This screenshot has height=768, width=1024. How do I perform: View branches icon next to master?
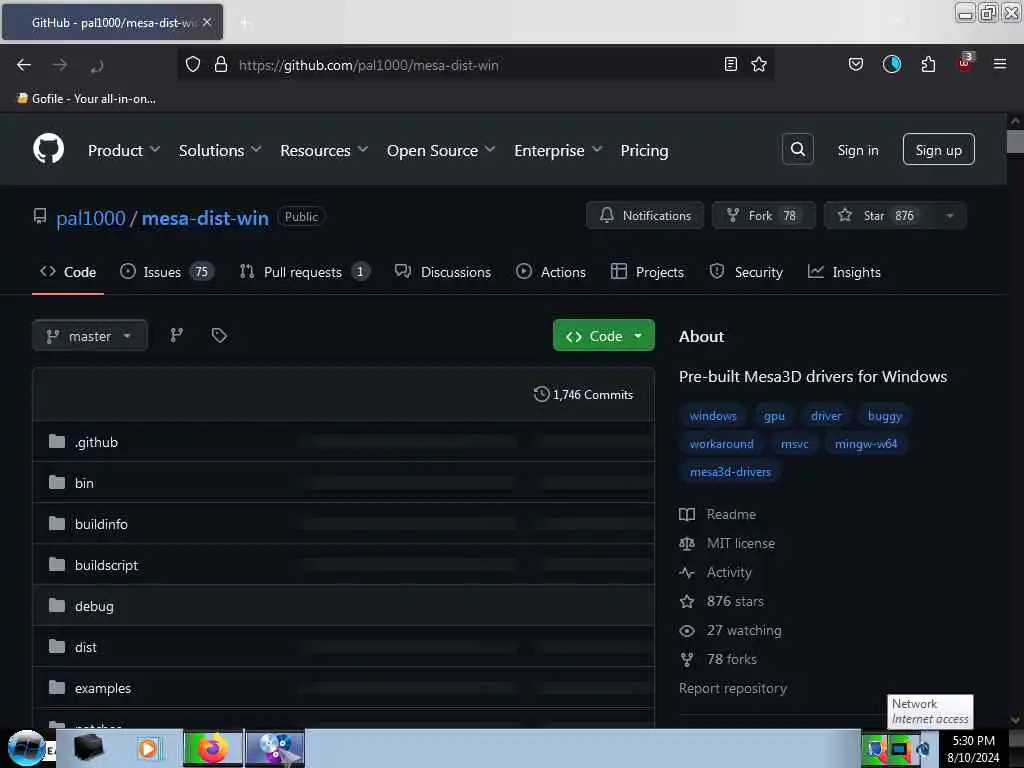tap(176, 335)
